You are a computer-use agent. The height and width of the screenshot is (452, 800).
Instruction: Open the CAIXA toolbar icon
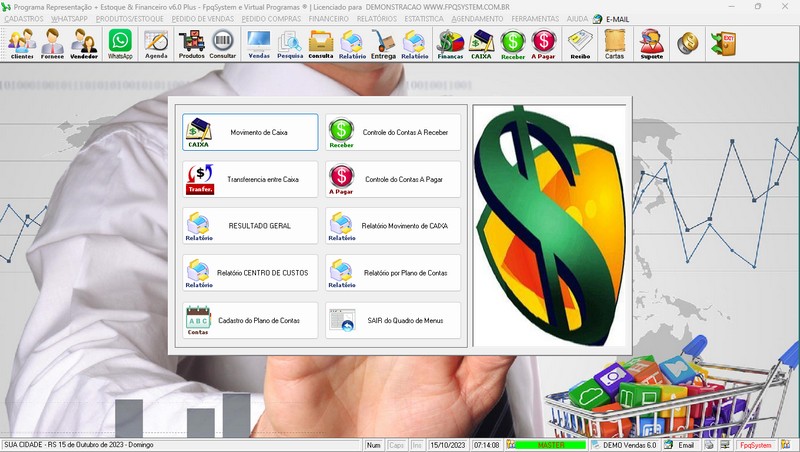click(481, 44)
